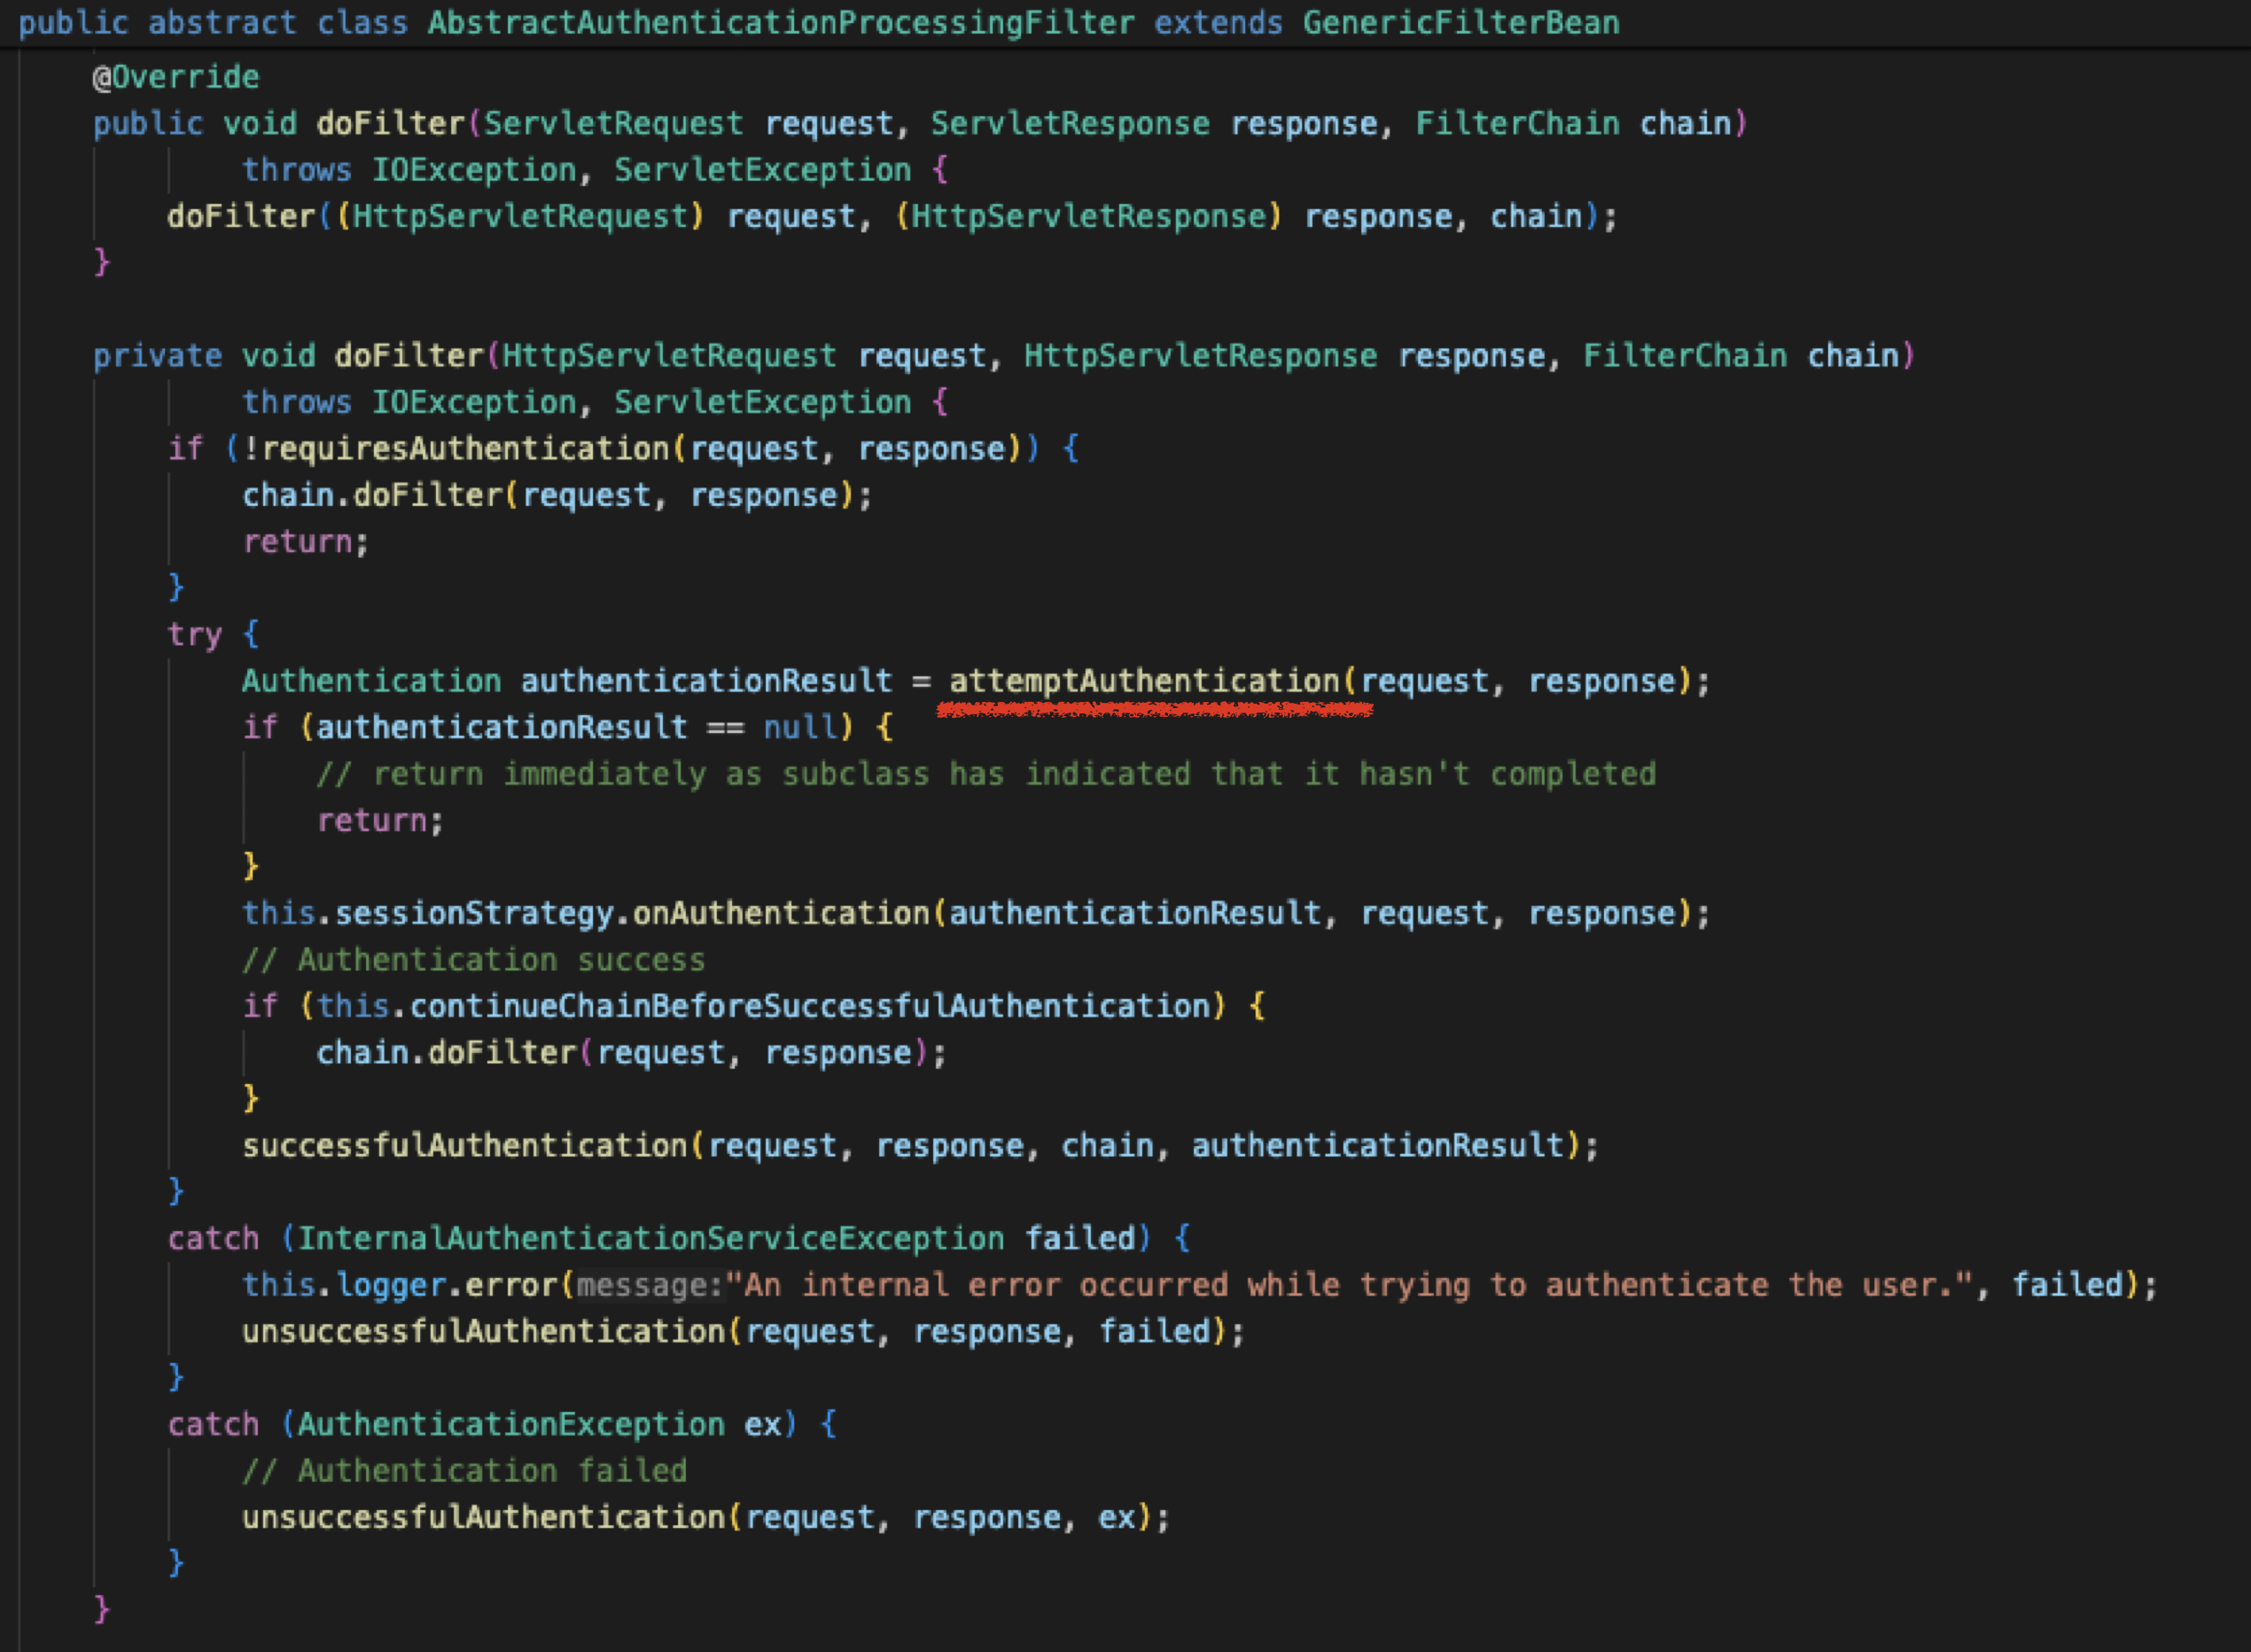Screen dimensions: 2251x1652
Task: Click the comment 'return immediately as subclass'
Action: pyautogui.click(x=986, y=774)
